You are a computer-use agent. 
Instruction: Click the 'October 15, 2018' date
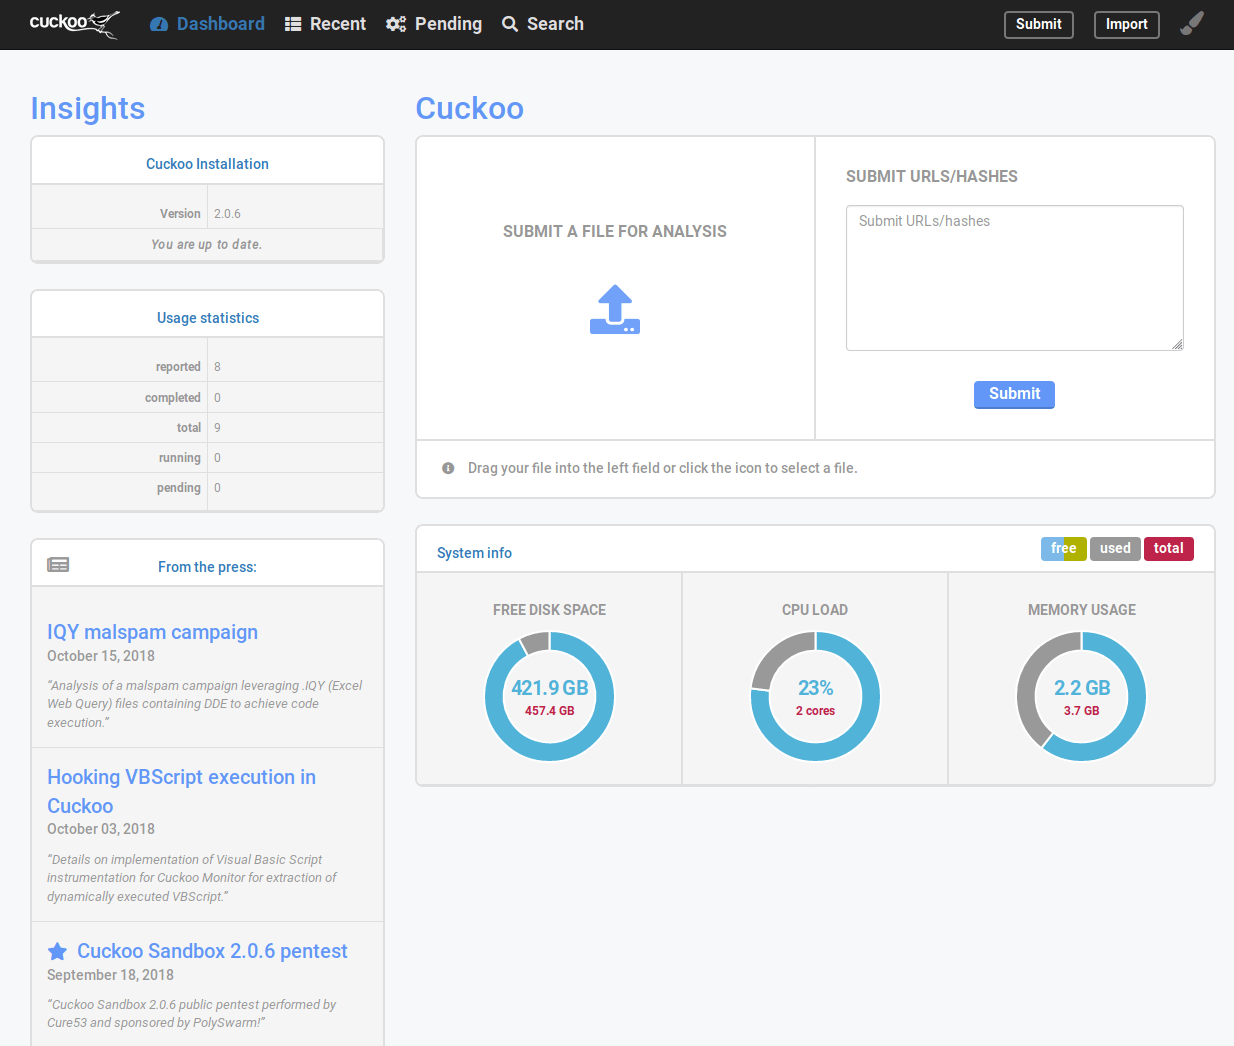pos(101,656)
